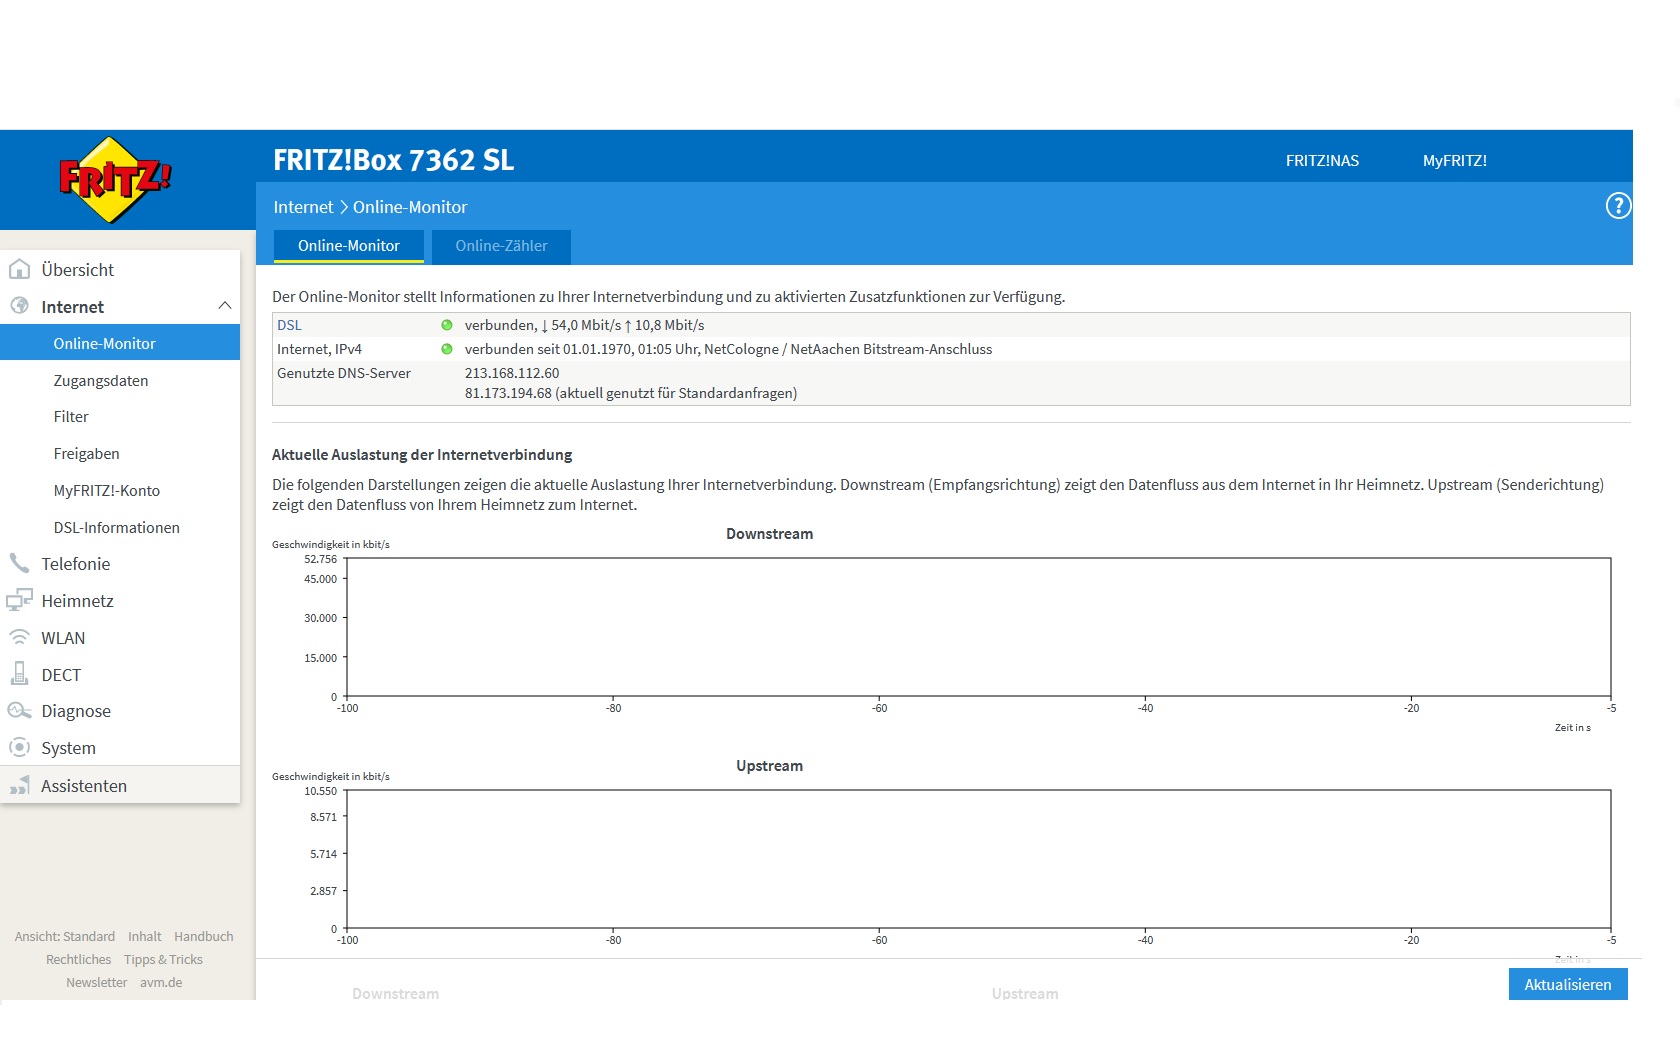Click the Assistenten wizard icon
1680x1050 pixels.
tap(19, 786)
